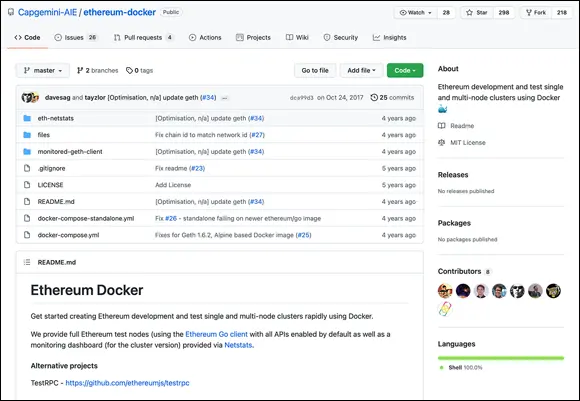Open the eth-netstats folder icon
The width and height of the screenshot is (580, 401).
(x=27, y=118)
